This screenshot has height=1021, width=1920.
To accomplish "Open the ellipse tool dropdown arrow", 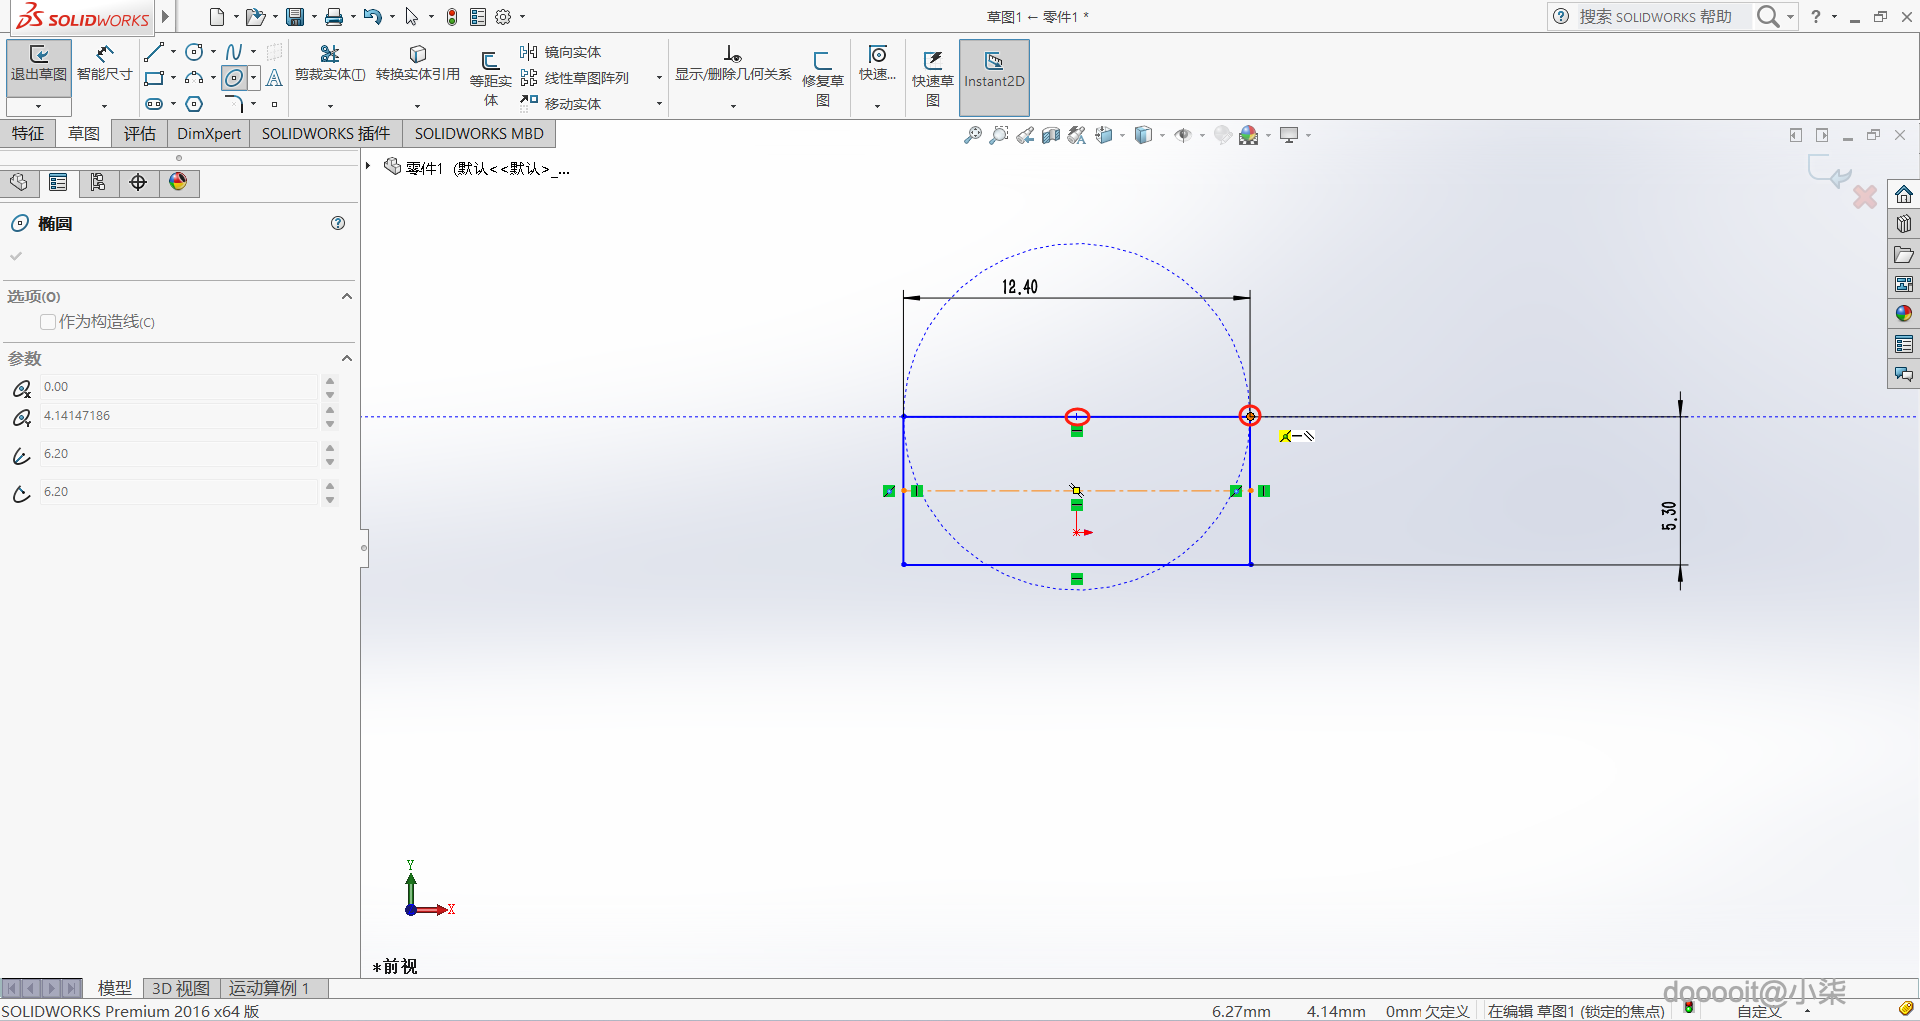I will tap(253, 78).
